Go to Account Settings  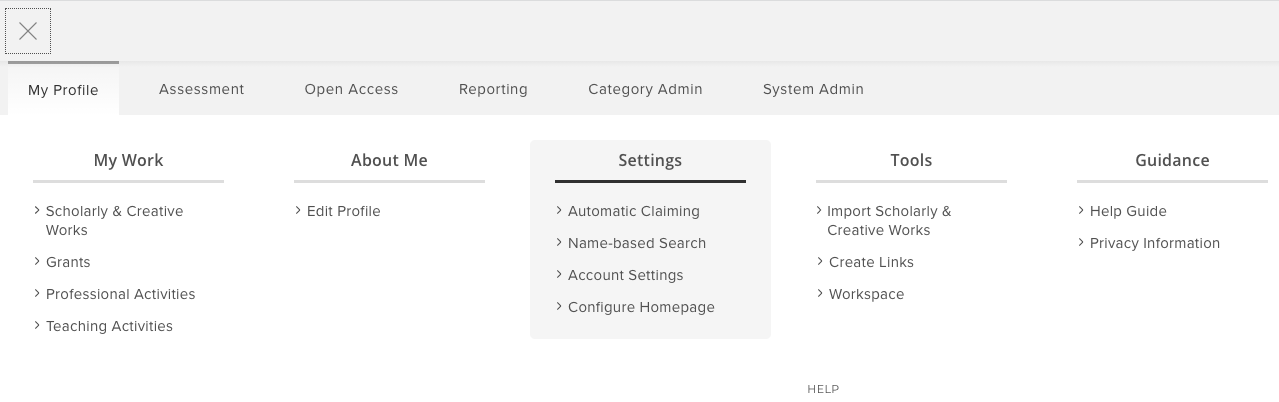(625, 275)
